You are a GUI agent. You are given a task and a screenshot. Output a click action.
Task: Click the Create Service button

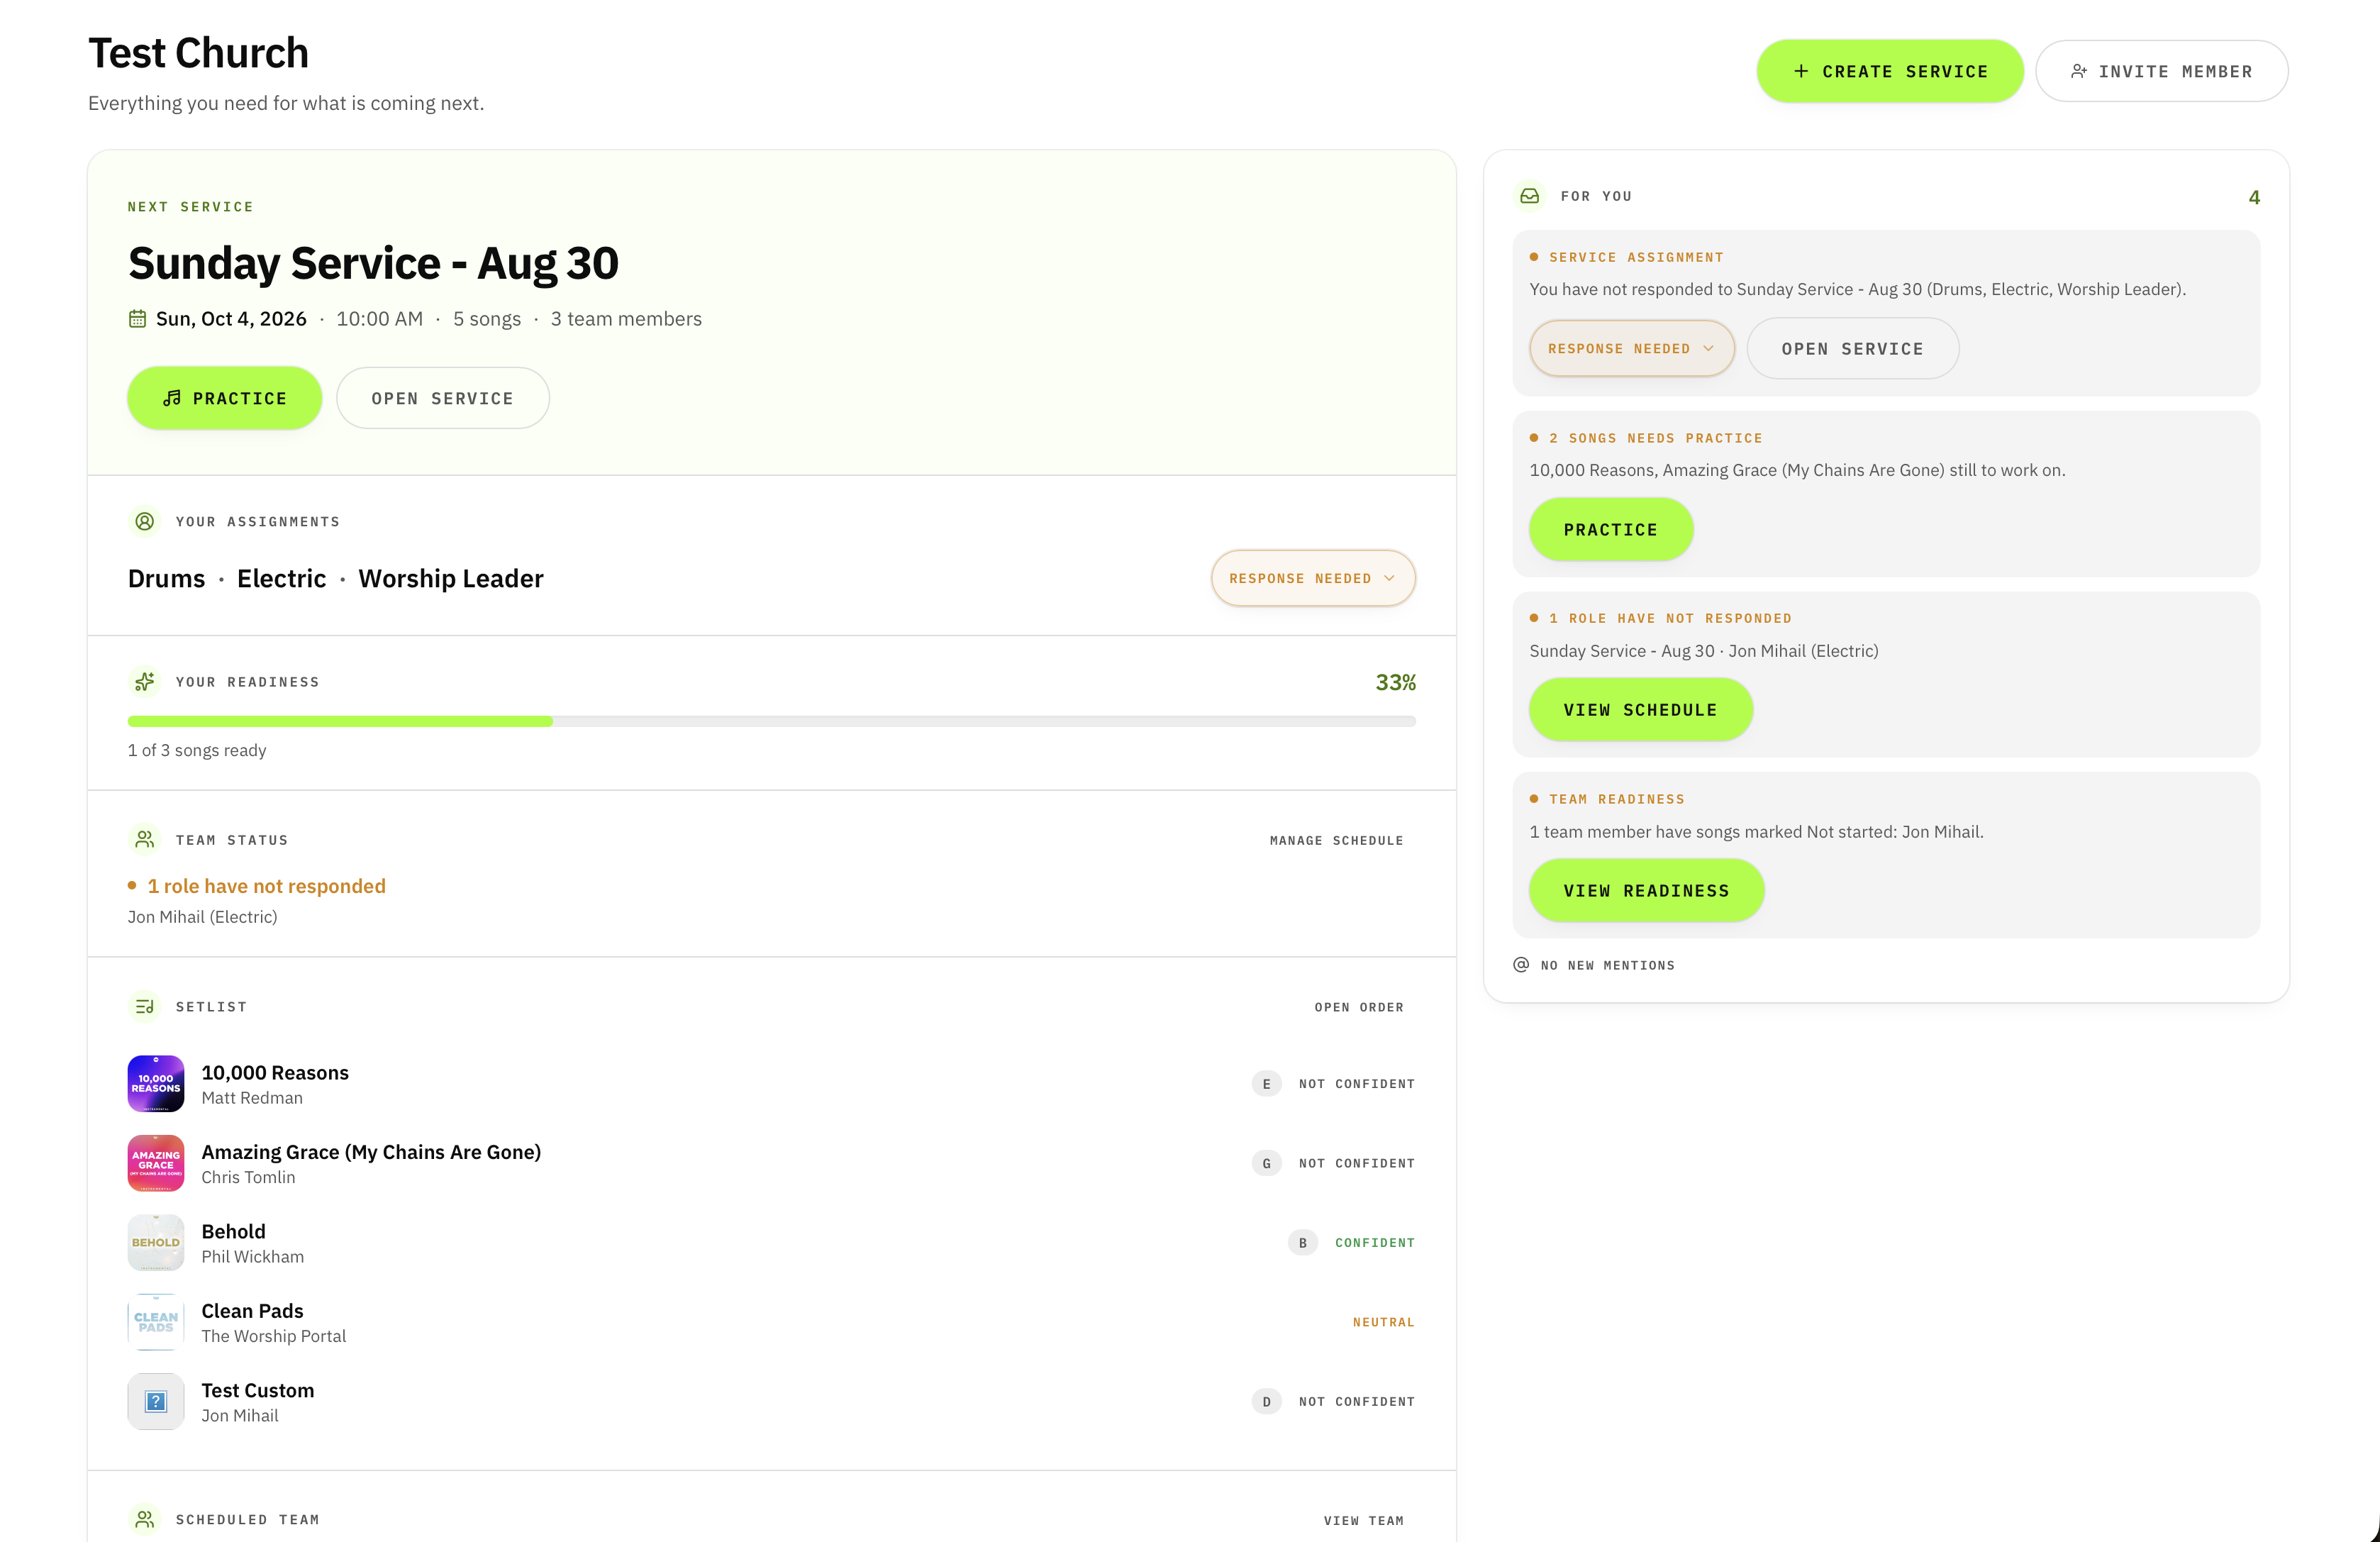coord(1890,71)
